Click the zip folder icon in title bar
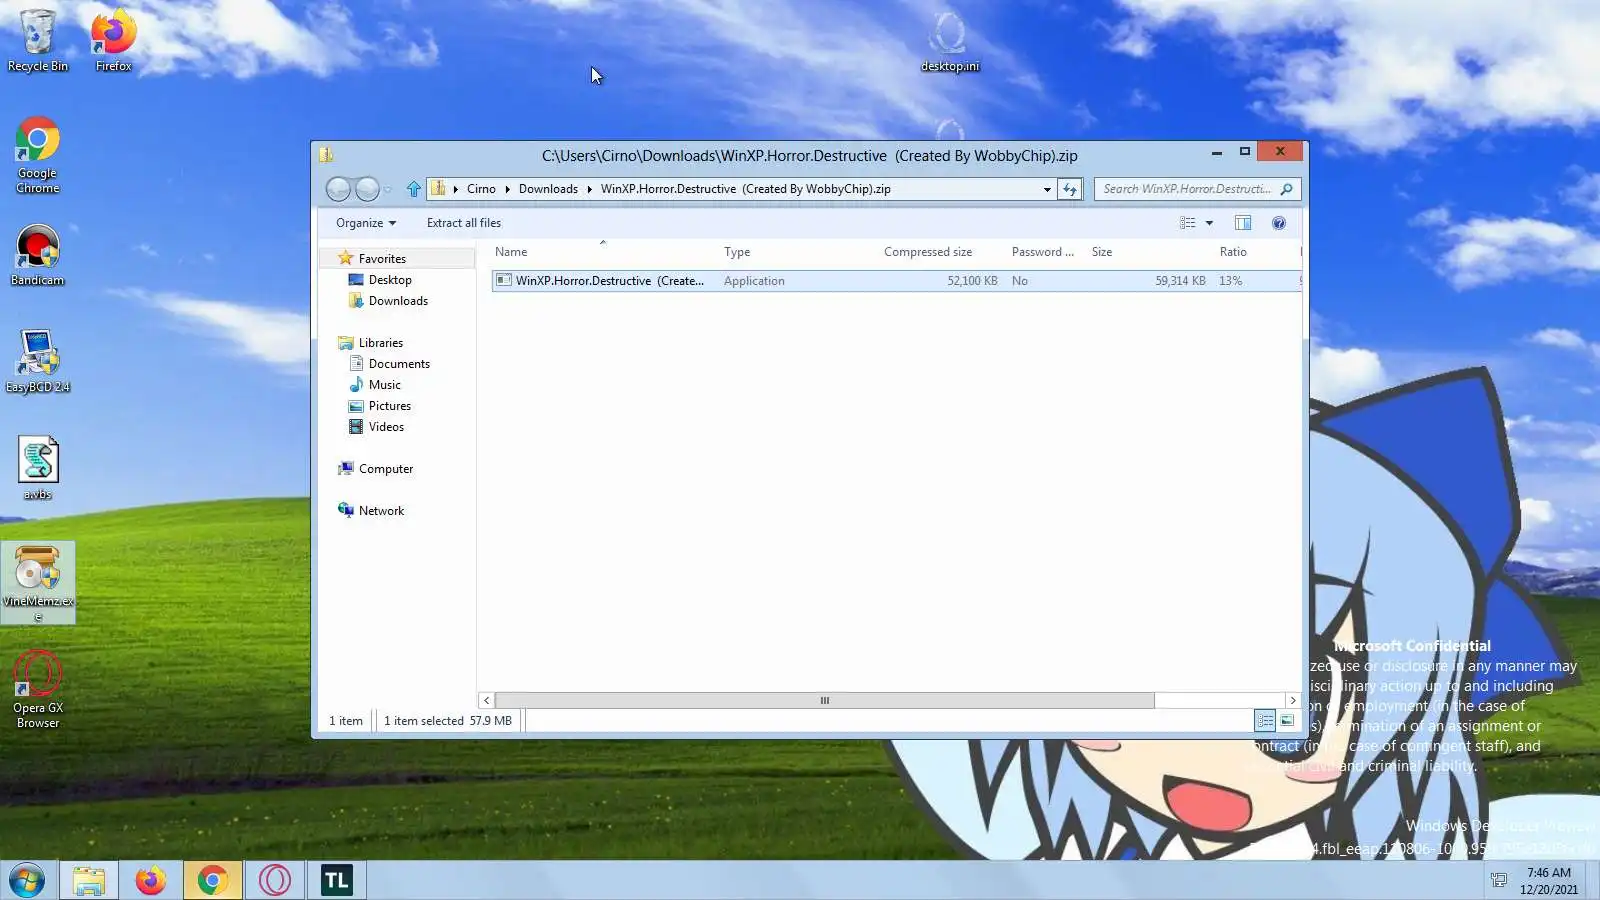 click(326, 155)
